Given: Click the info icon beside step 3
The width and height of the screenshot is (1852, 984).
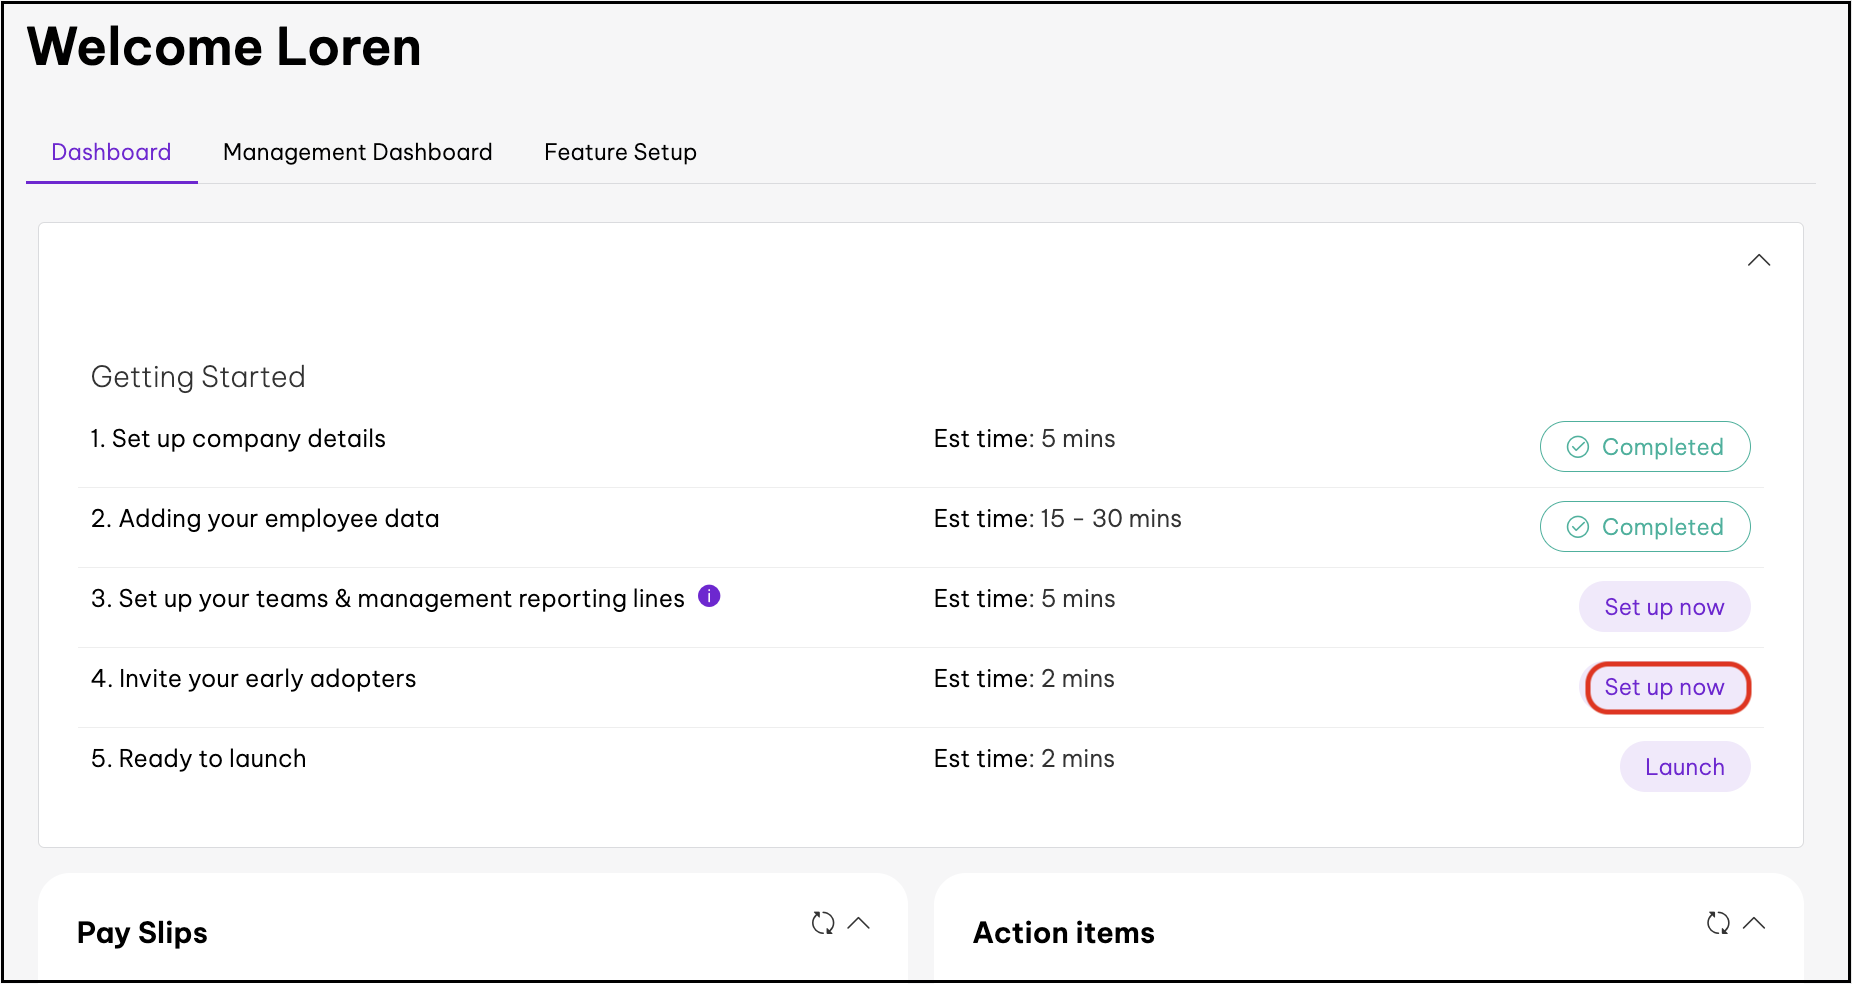Looking at the screenshot, I should [x=709, y=596].
